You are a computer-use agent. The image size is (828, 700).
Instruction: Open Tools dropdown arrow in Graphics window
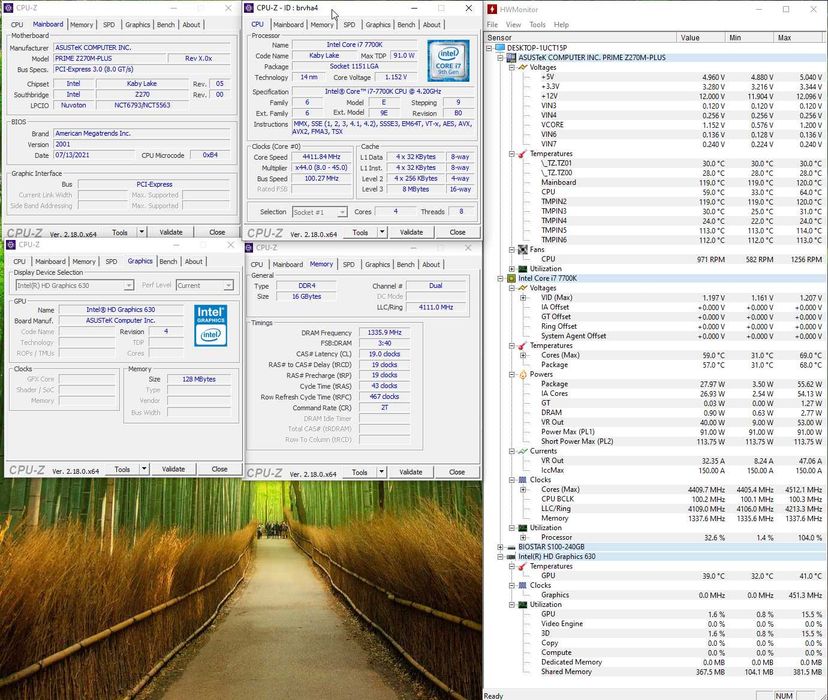coord(144,469)
